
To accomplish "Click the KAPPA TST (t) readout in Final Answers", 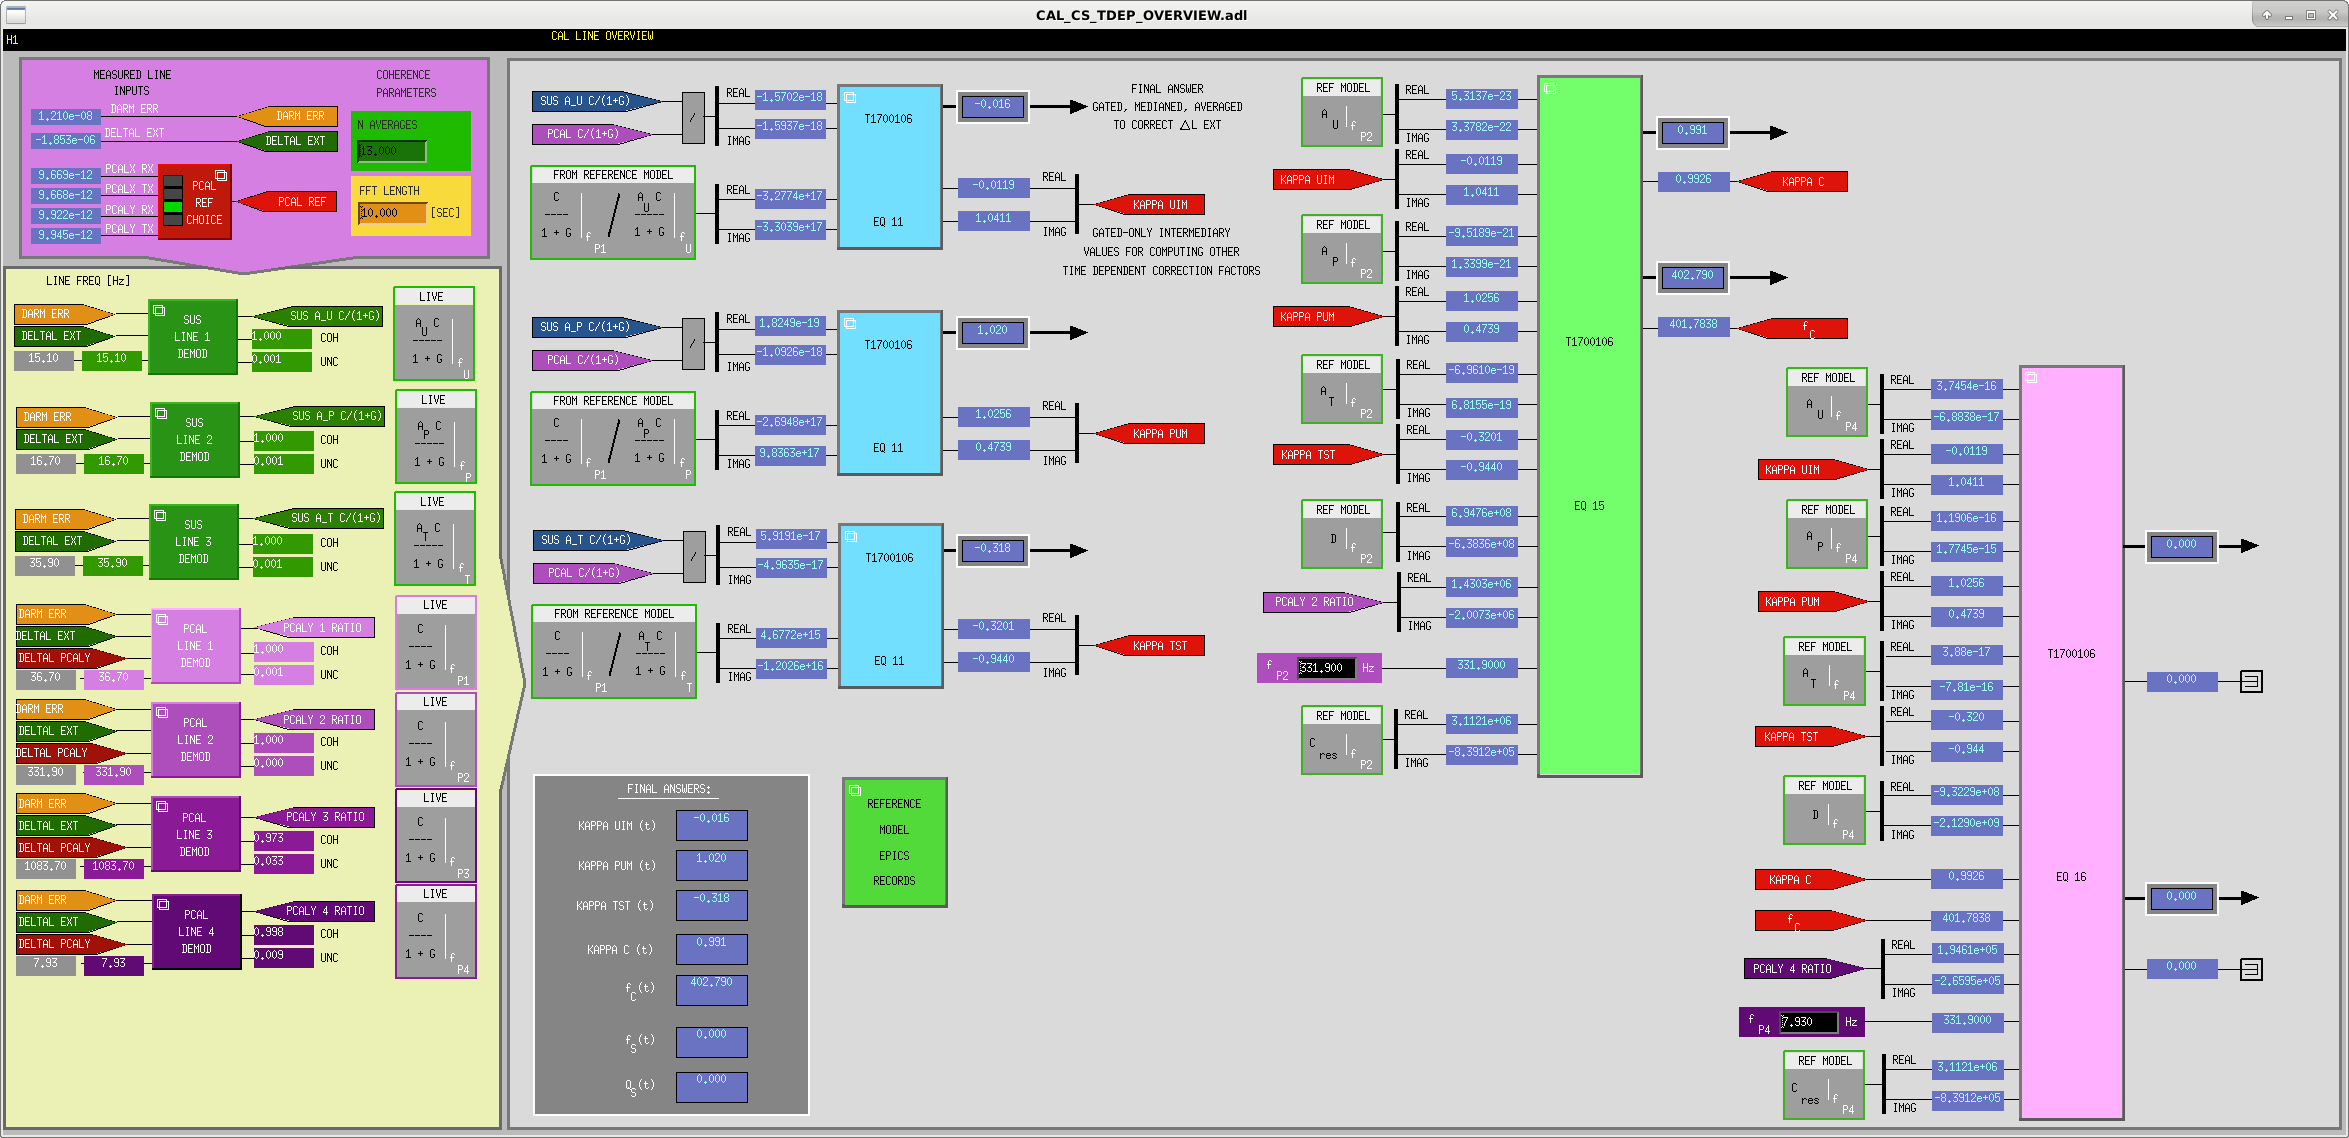I will (712, 905).
